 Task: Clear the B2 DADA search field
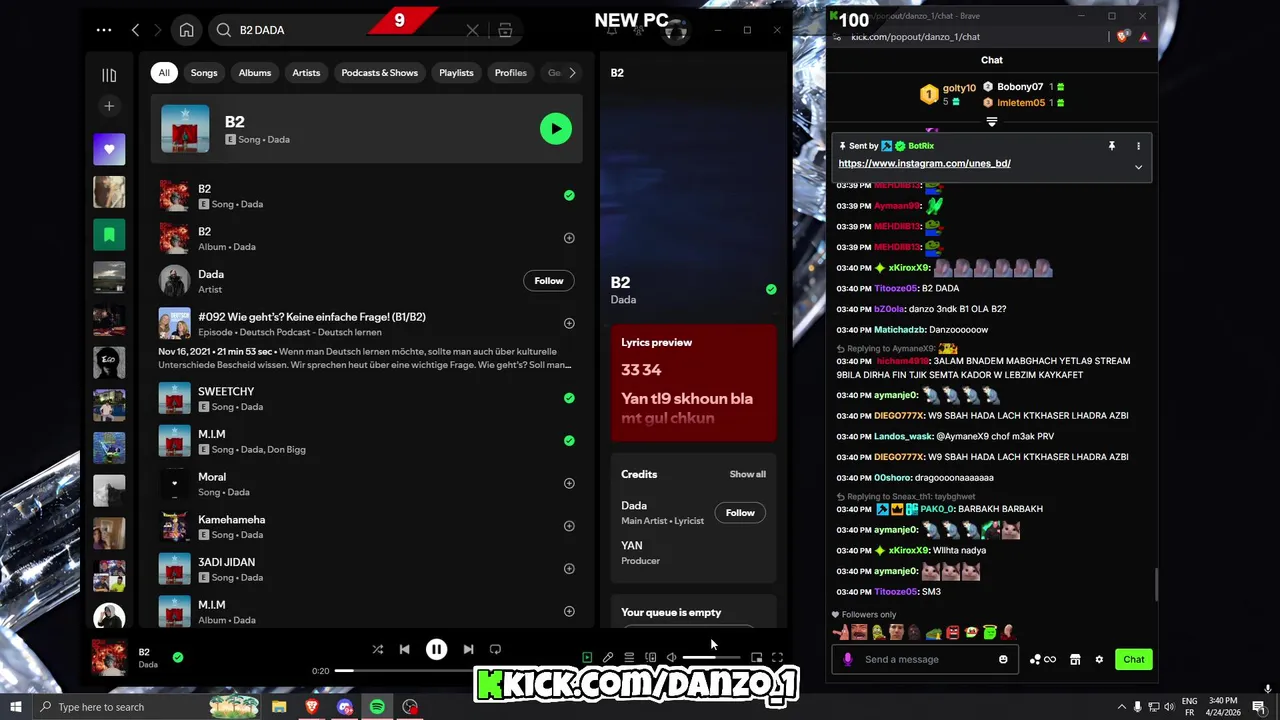click(x=473, y=30)
